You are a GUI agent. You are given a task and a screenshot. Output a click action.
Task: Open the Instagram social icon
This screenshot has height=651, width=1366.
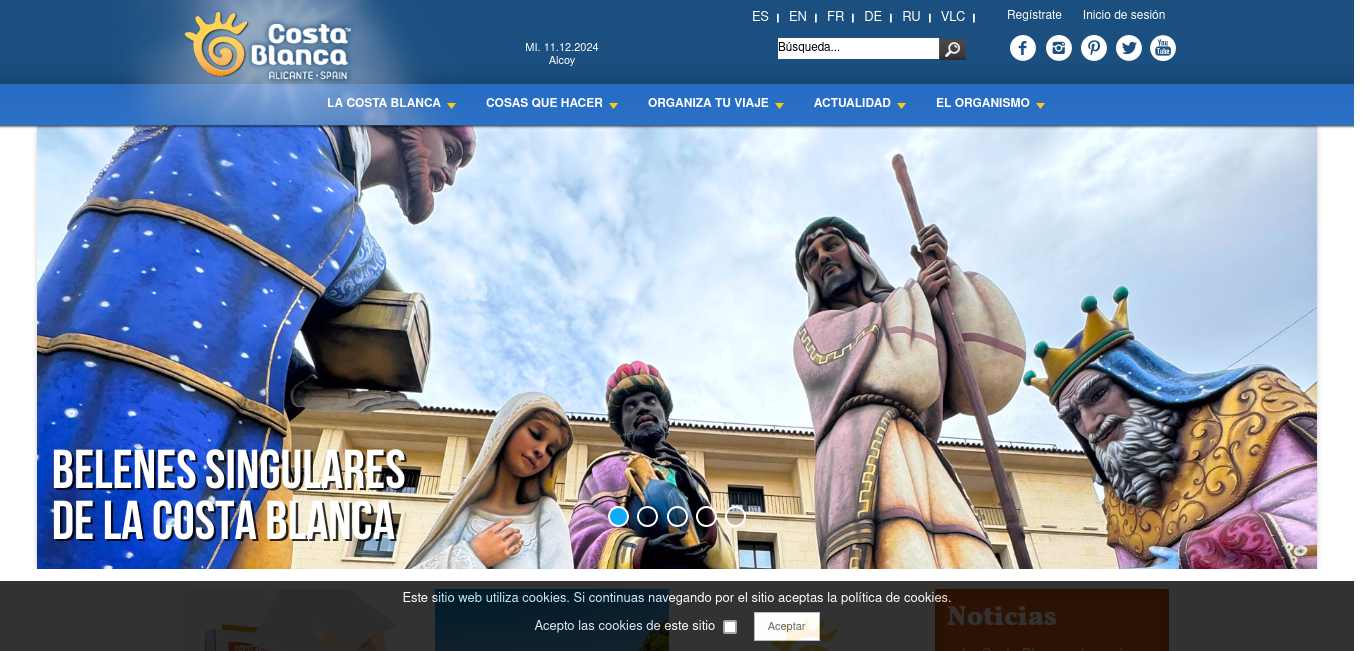(1059, 48)
